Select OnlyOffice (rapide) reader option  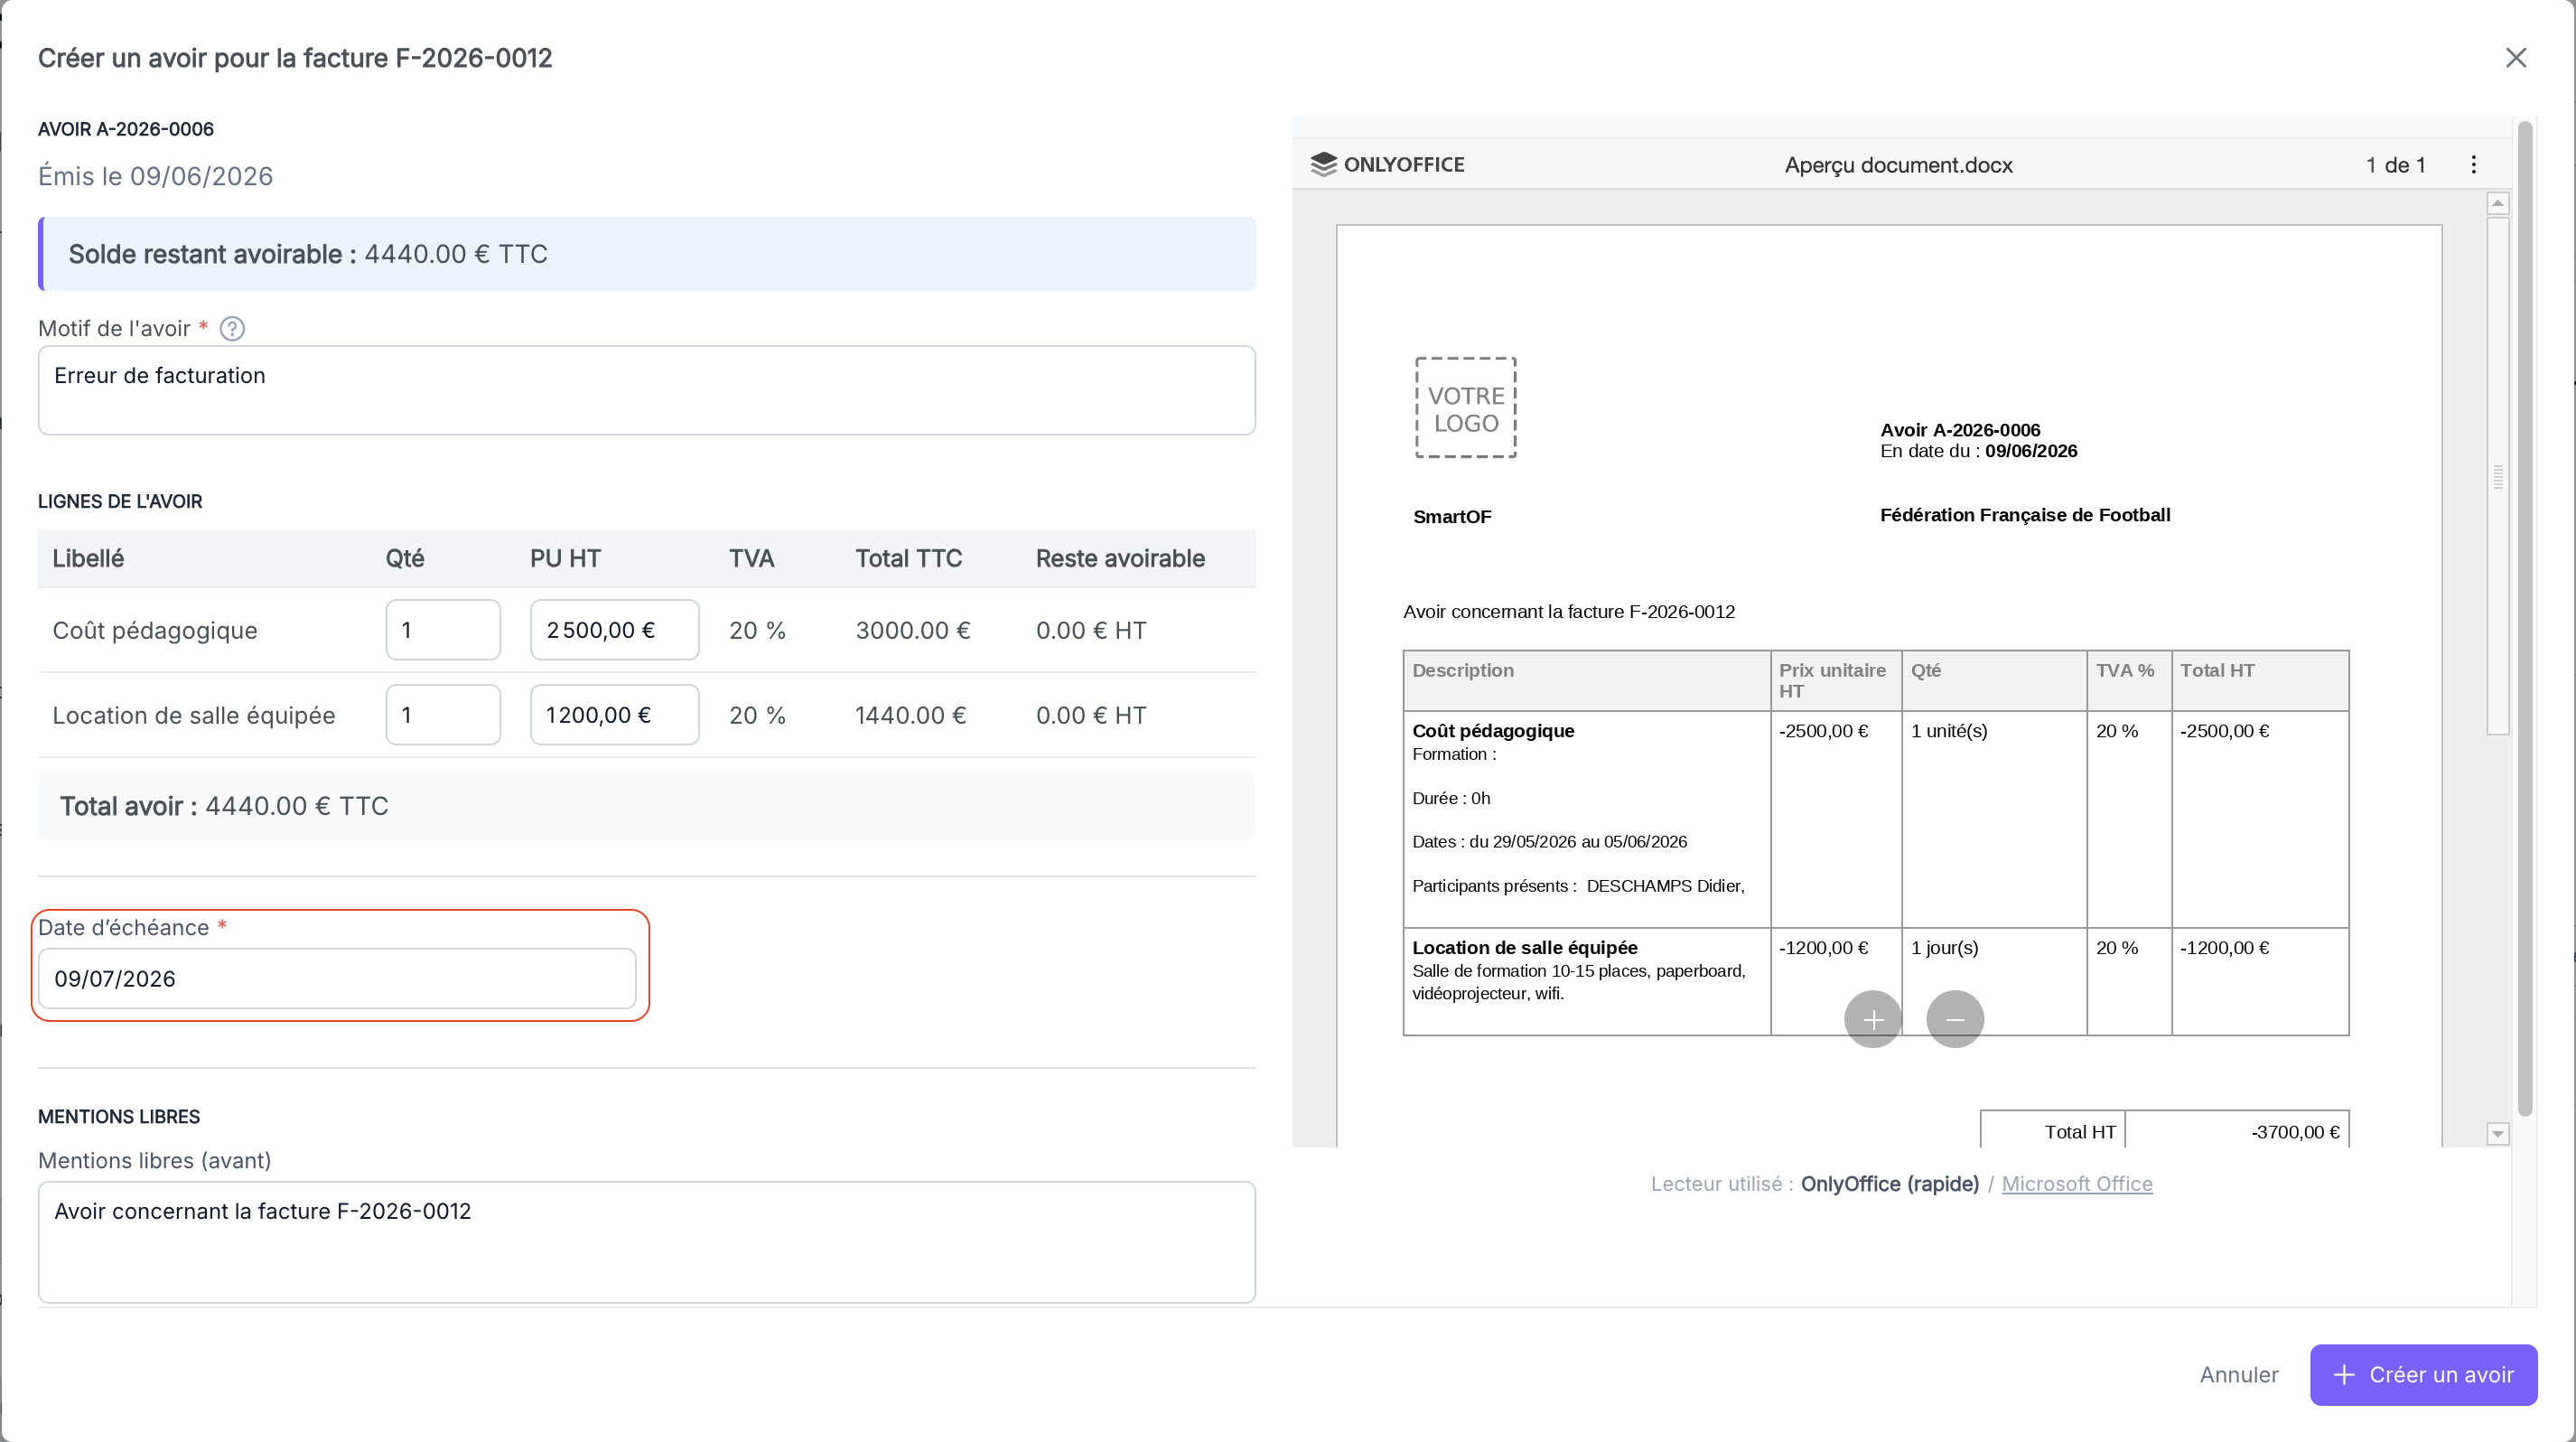1890,1183
